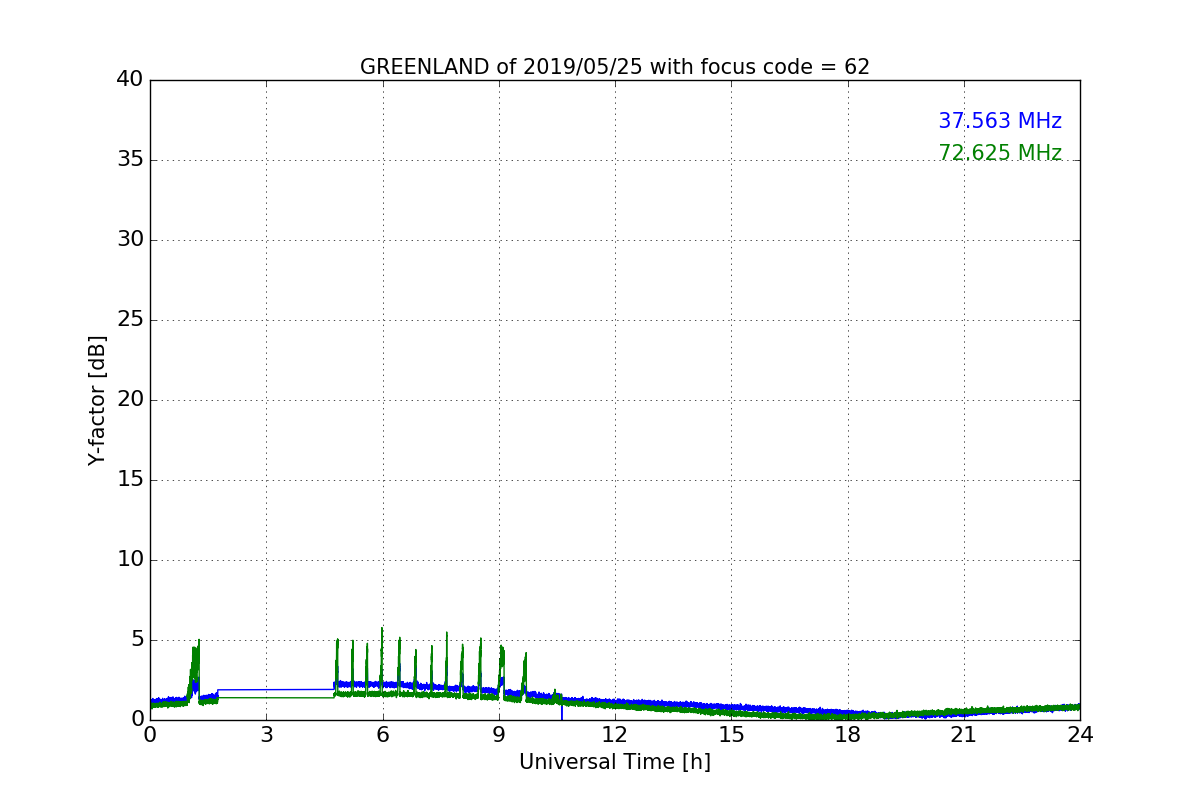Click x-axis tick label 21
This screenshot has height=800, width=1200.
(x=964, y=735)
